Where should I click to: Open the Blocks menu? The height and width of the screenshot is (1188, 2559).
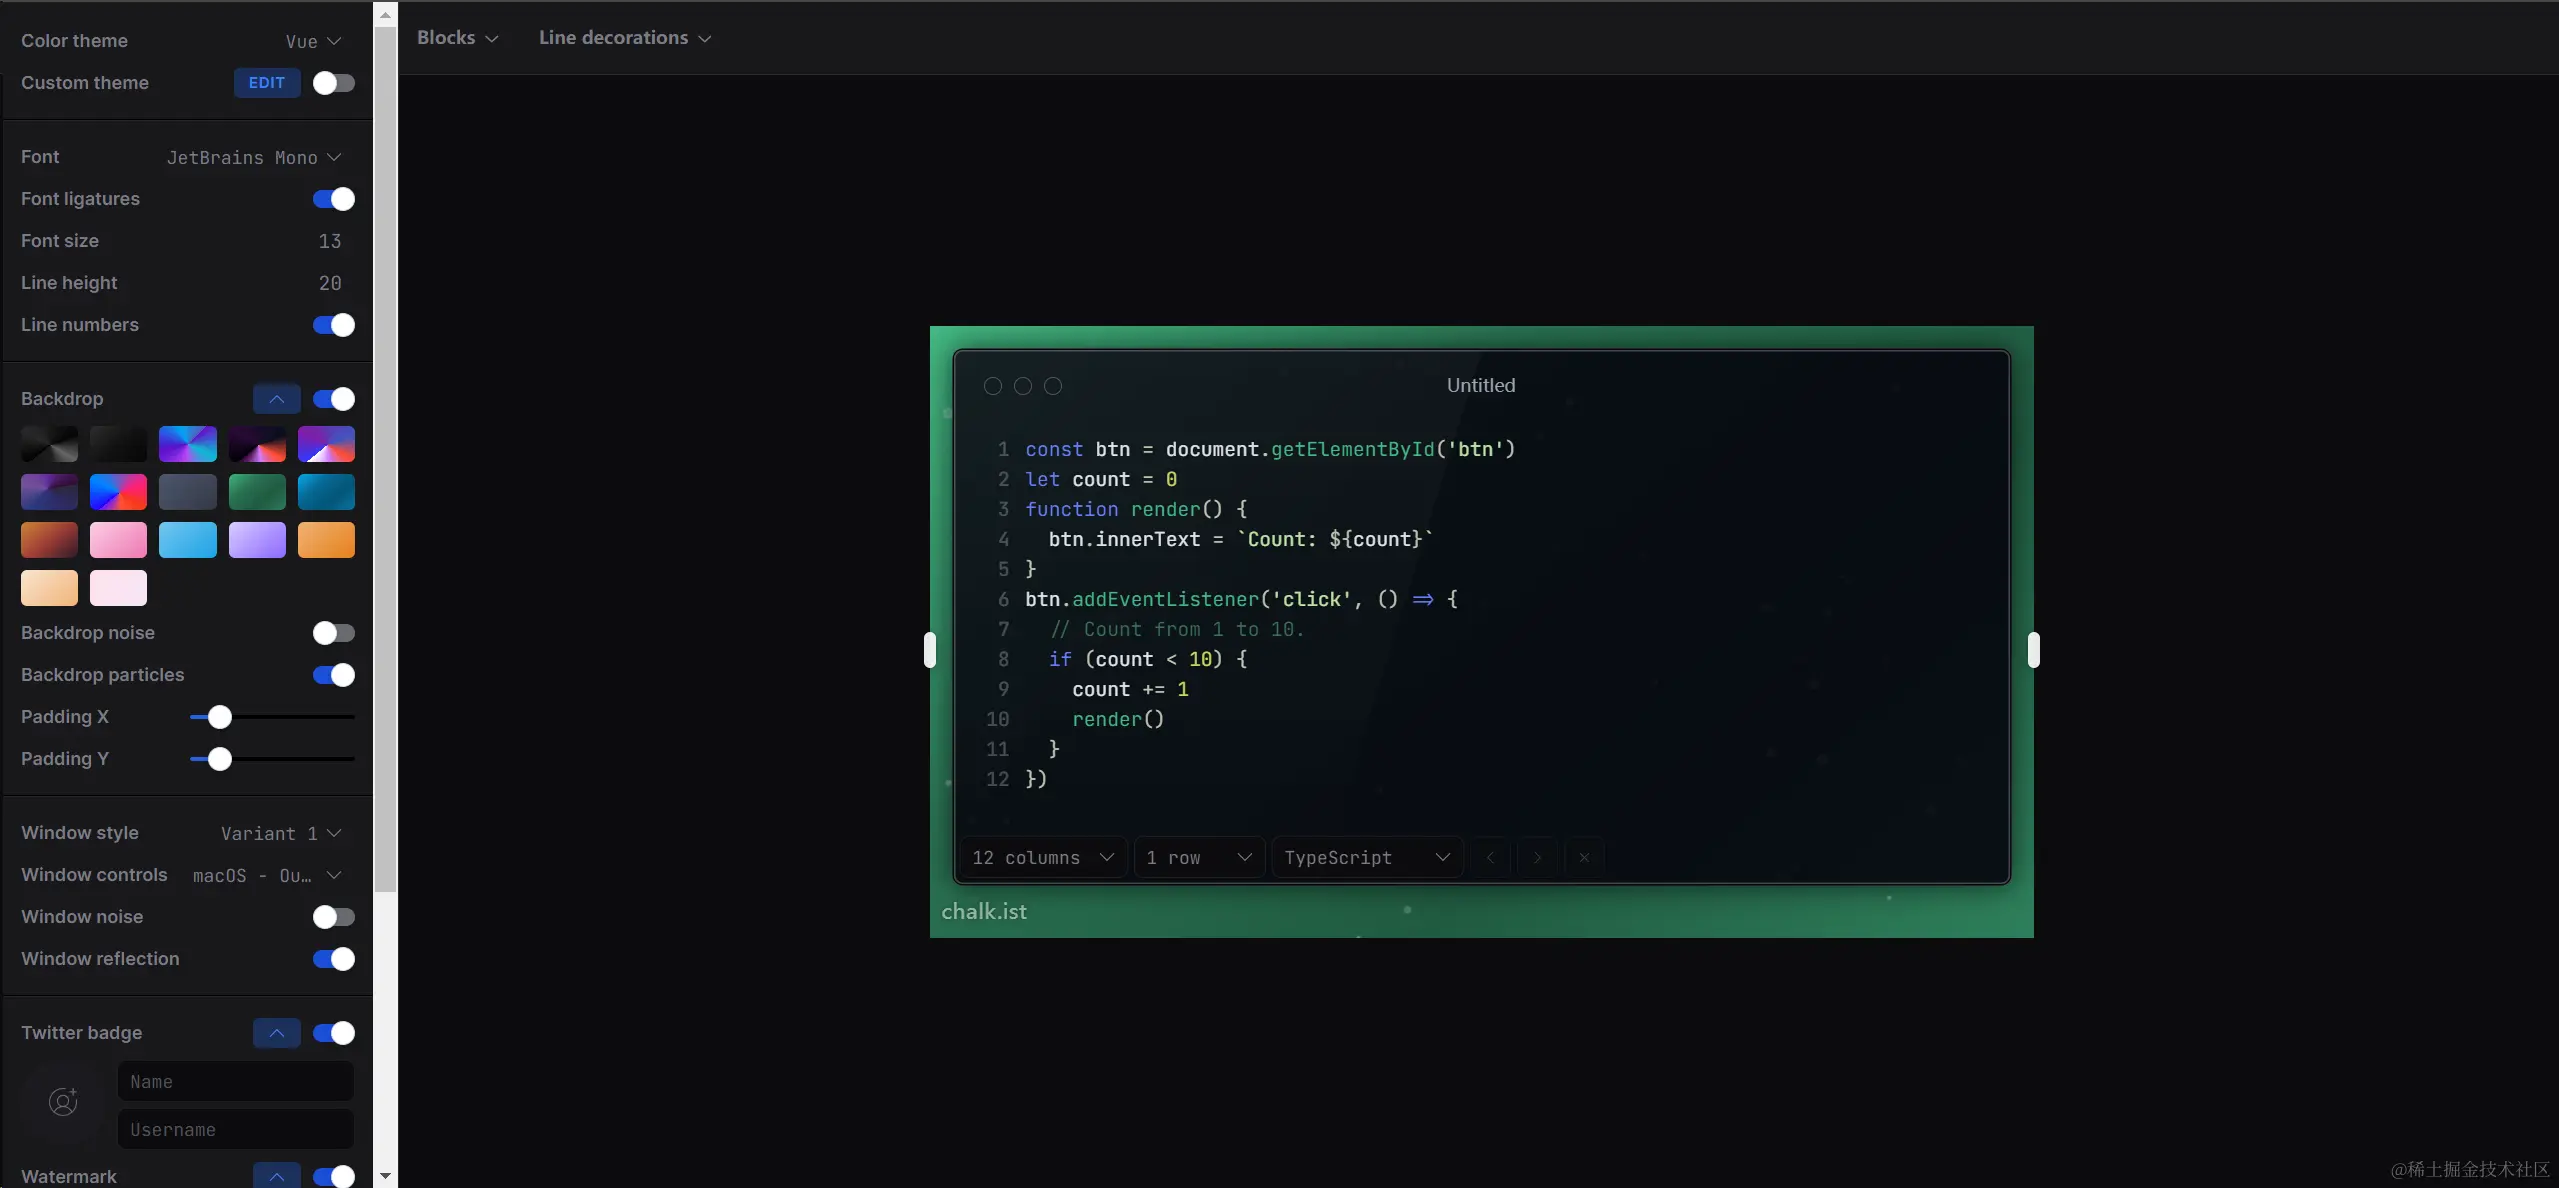coord(457,38)
